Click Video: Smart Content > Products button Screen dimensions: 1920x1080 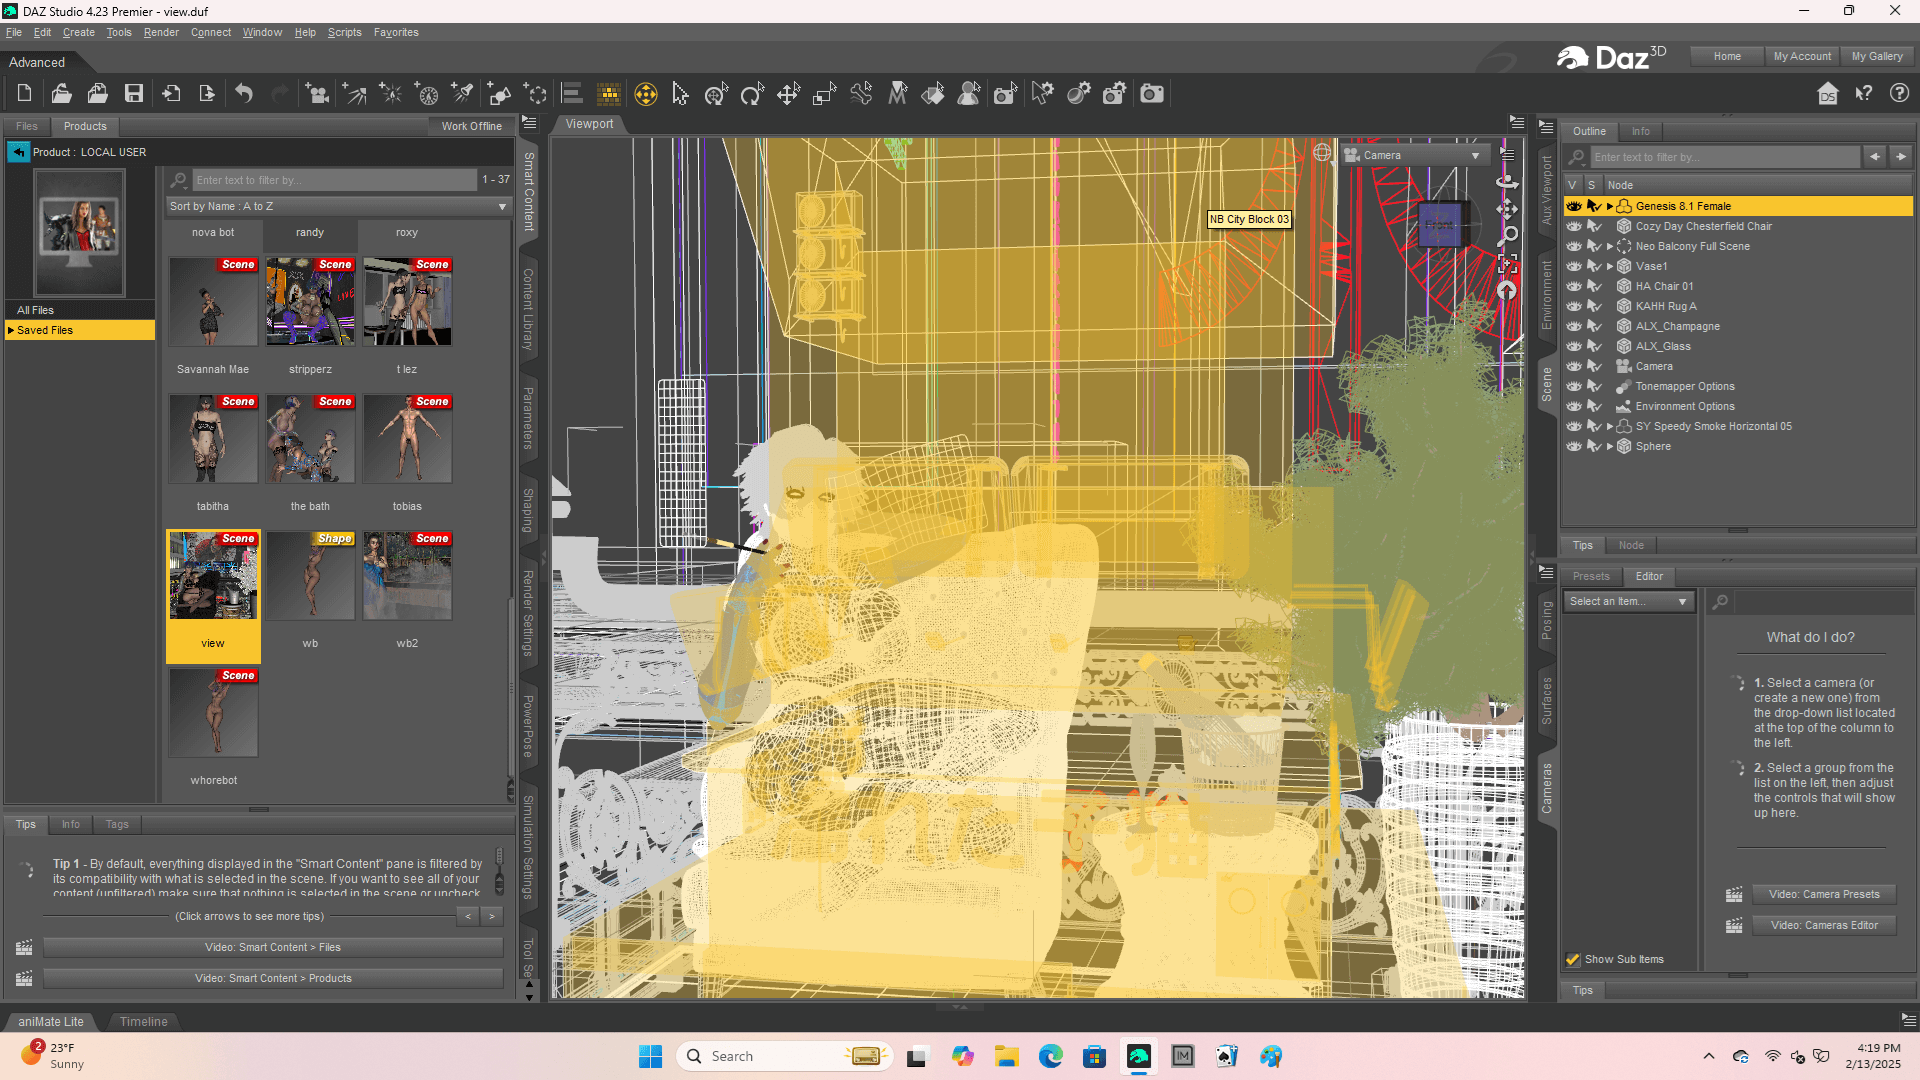tap(273, 978)
